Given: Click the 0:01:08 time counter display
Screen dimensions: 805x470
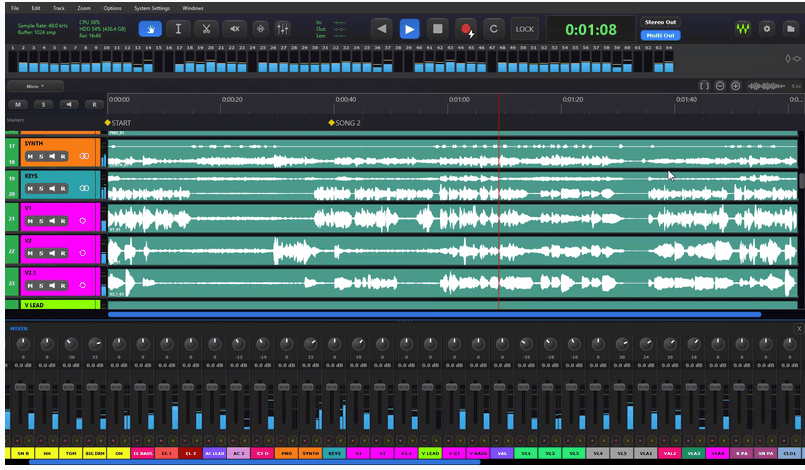Looking at the screenshot, I should [x=590, y=30].
